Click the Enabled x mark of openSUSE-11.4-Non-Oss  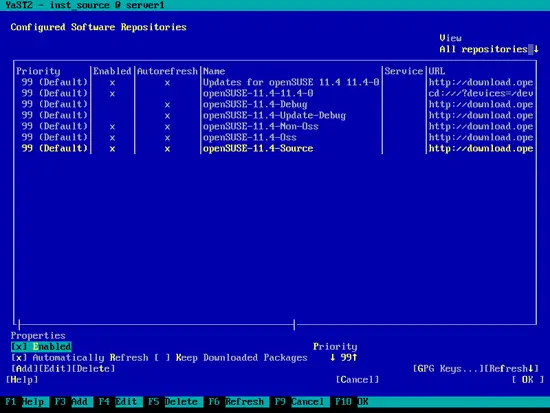click(112, 127)
